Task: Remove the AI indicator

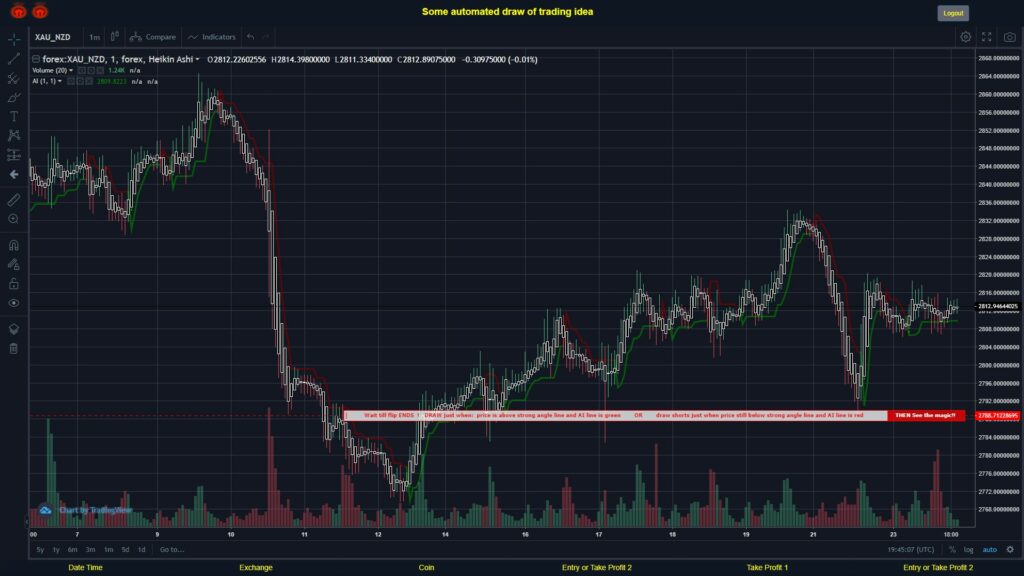Action: click(89, 82)
